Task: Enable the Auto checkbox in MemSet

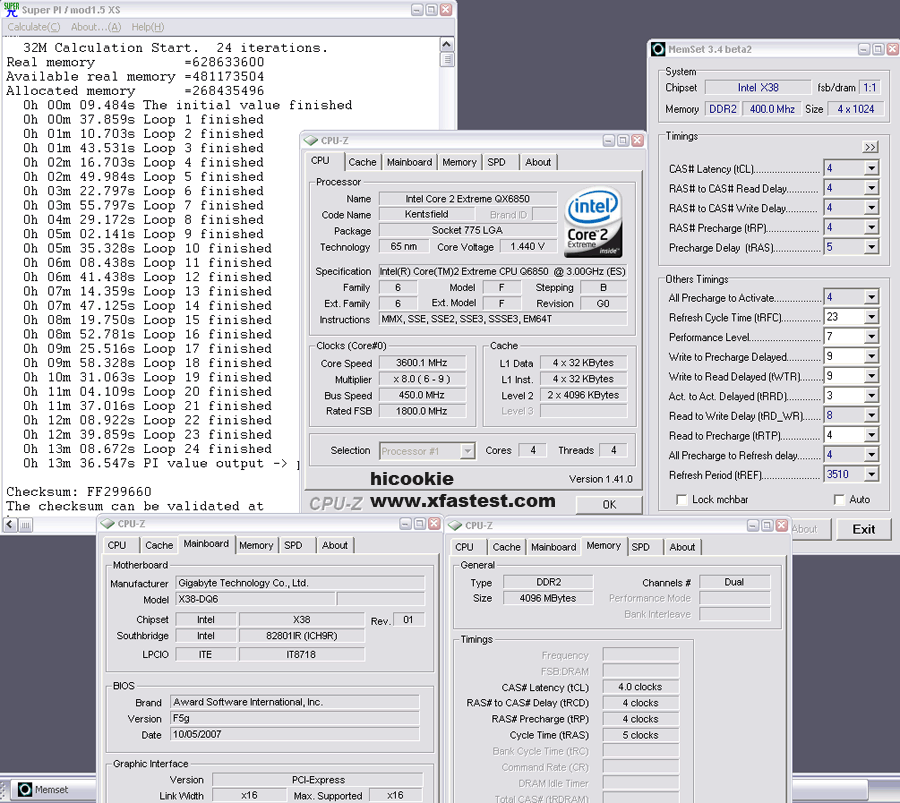Action: [839, 500]
